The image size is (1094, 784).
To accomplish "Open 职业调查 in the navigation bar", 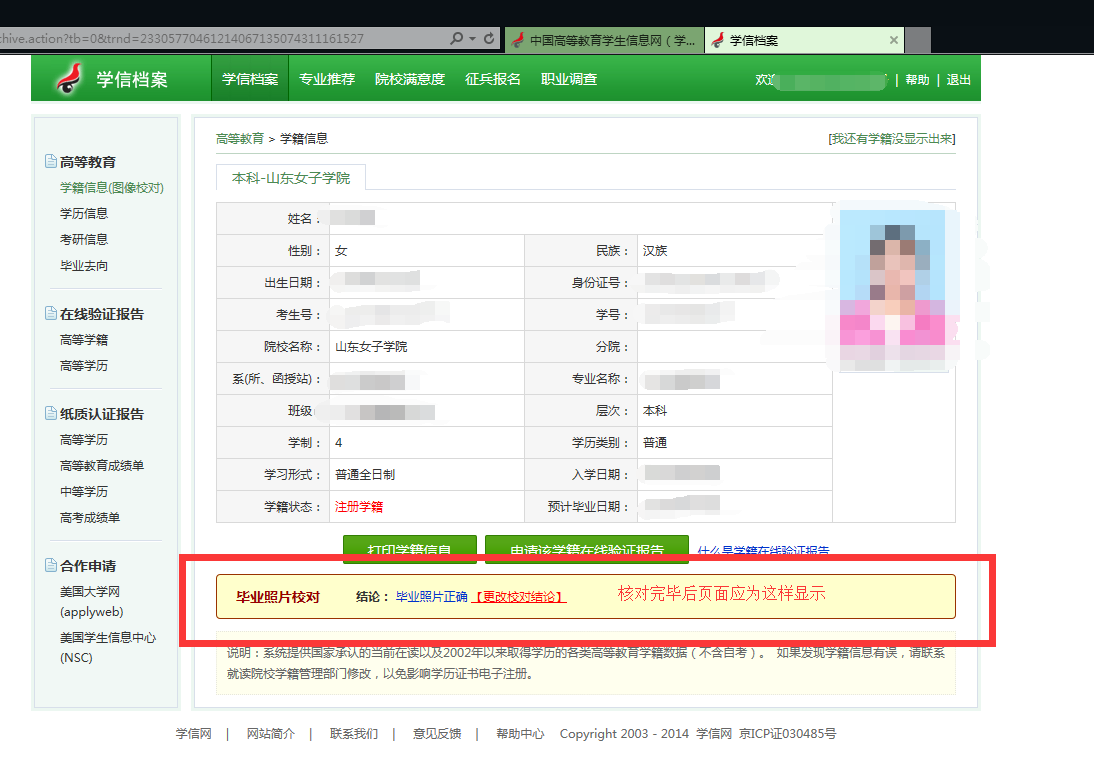I will click(x=569, y=79).
